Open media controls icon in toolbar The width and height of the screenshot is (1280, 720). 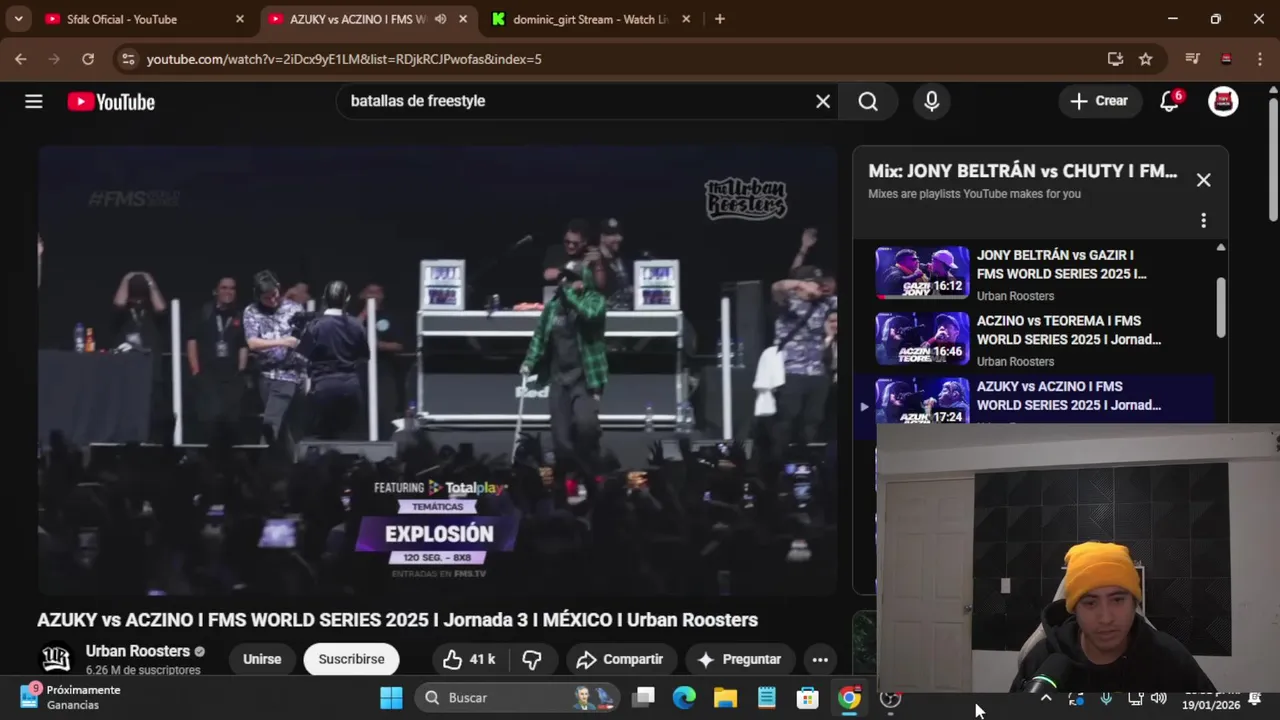(x=1192, y=59)
